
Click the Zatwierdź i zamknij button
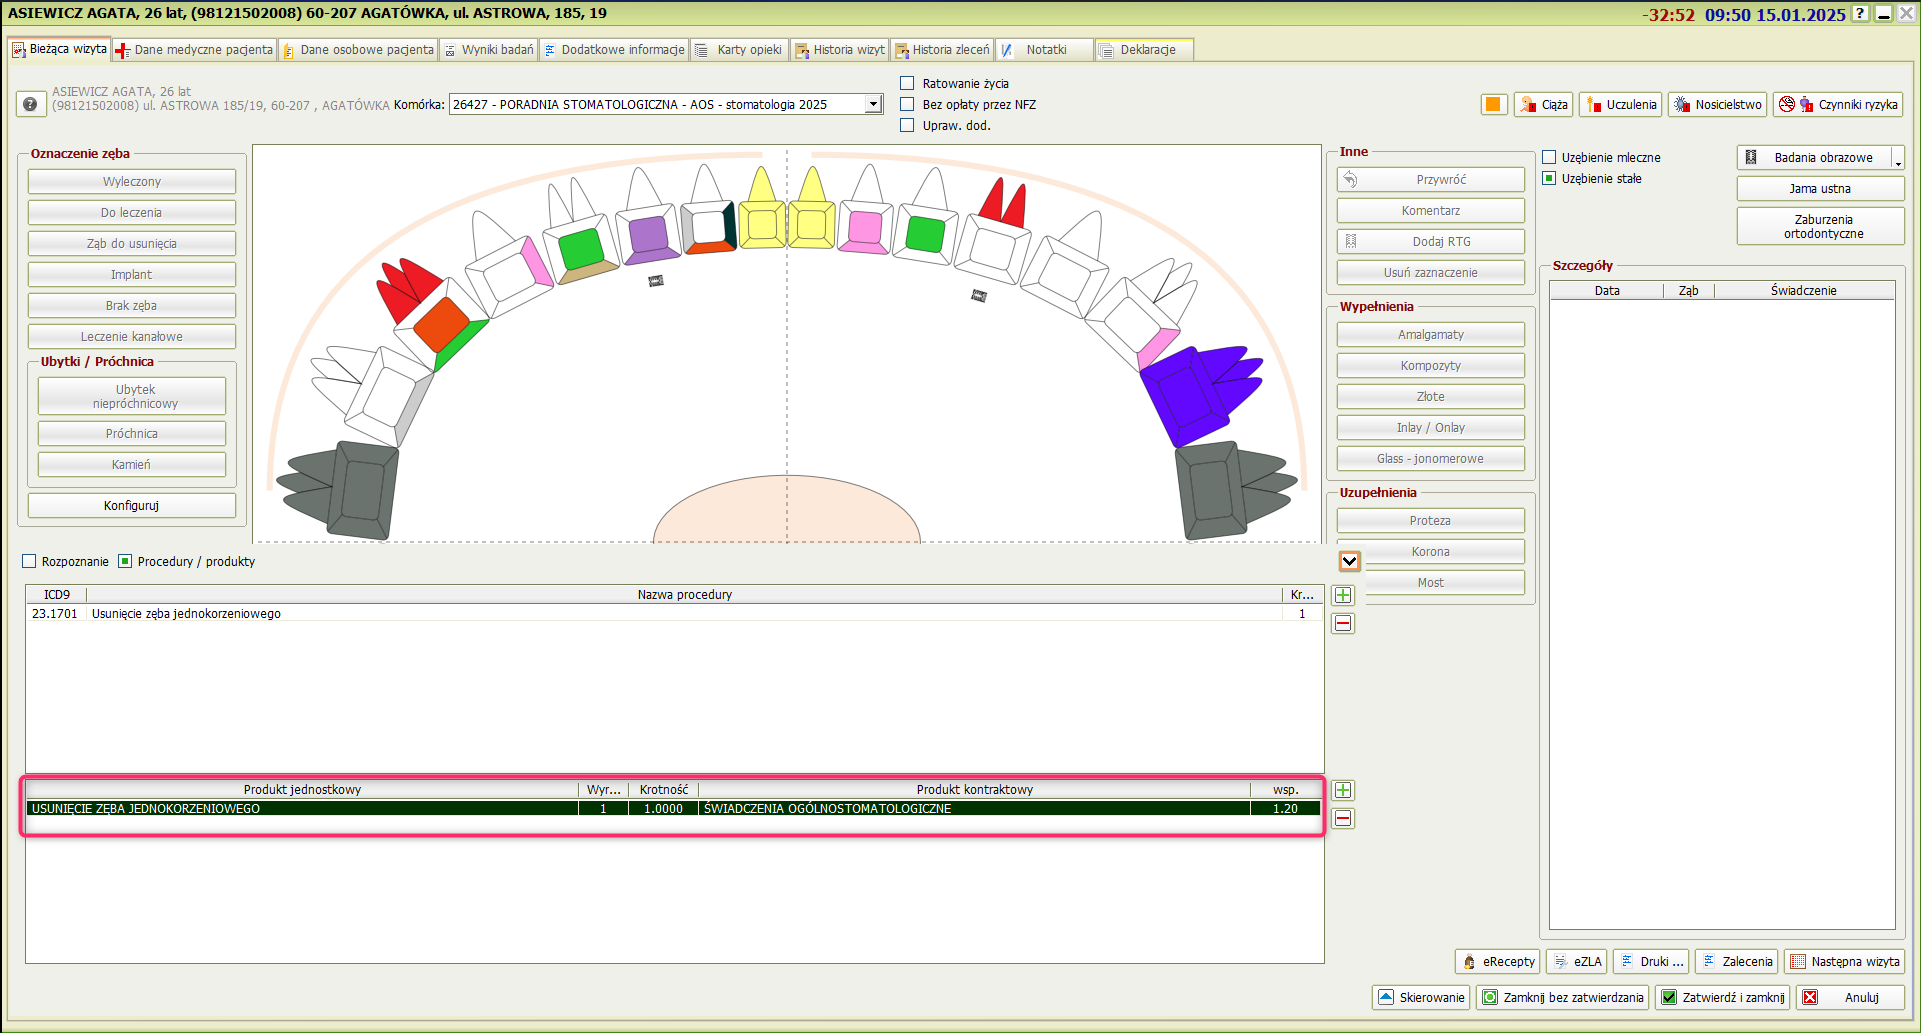pyautogui.click(x=1723, y=997)
